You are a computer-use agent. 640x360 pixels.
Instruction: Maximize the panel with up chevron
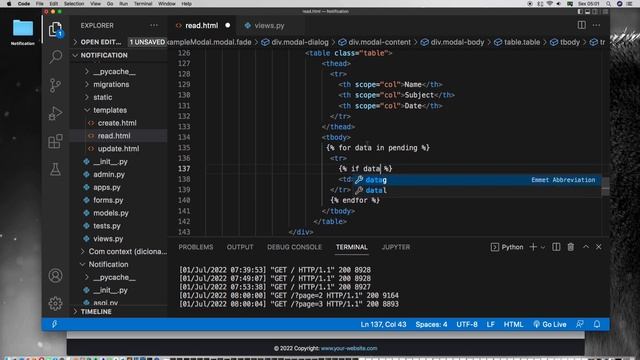click(586, 247)
